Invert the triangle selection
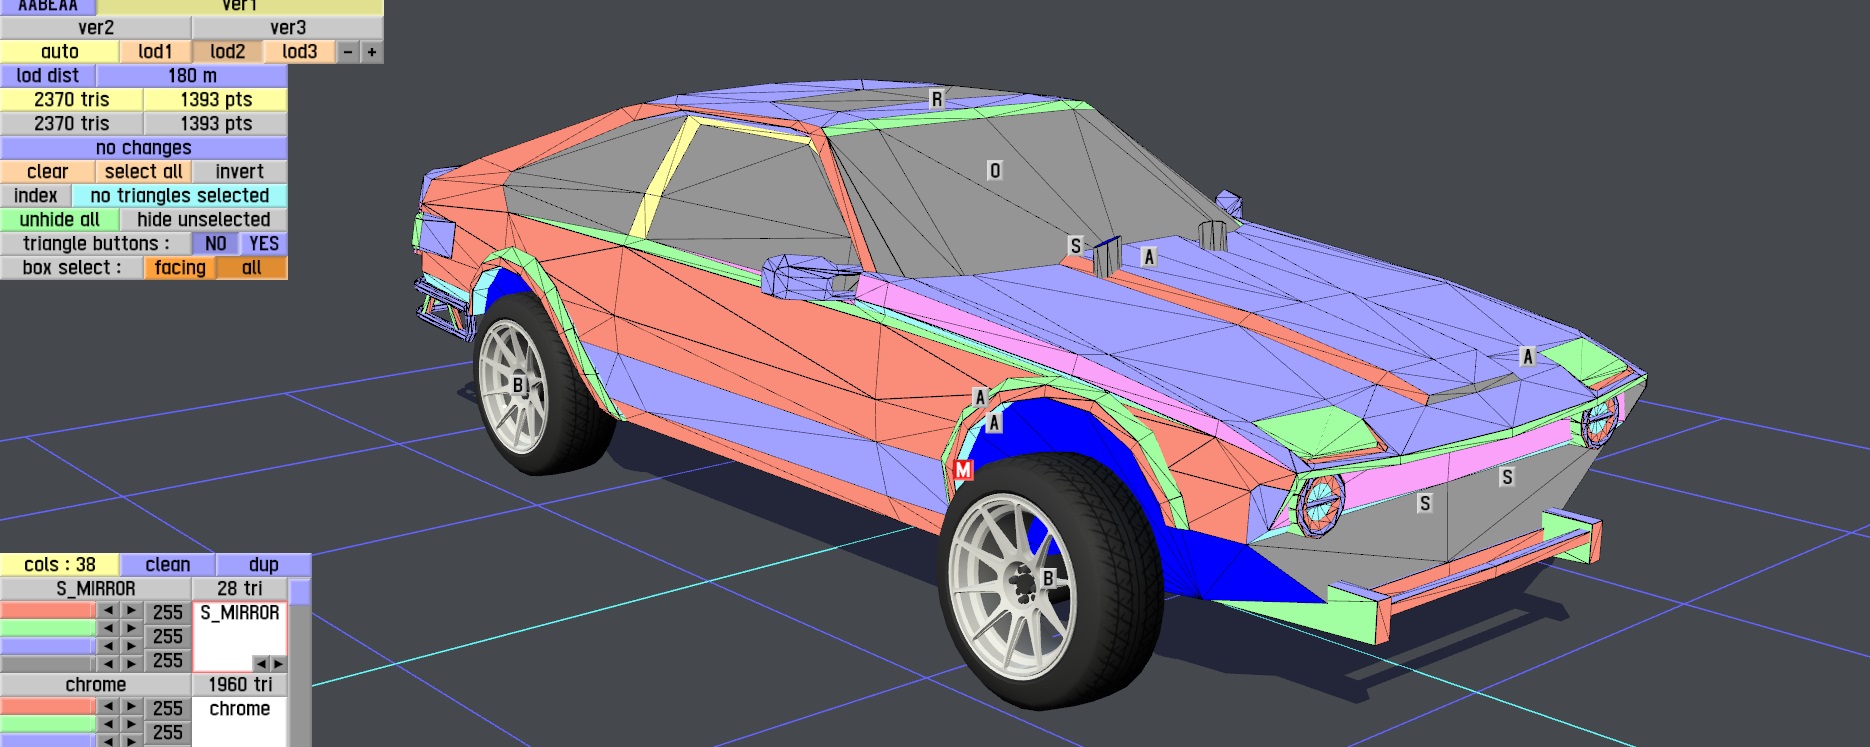1870x747 pixels. (x=240, y=172)
